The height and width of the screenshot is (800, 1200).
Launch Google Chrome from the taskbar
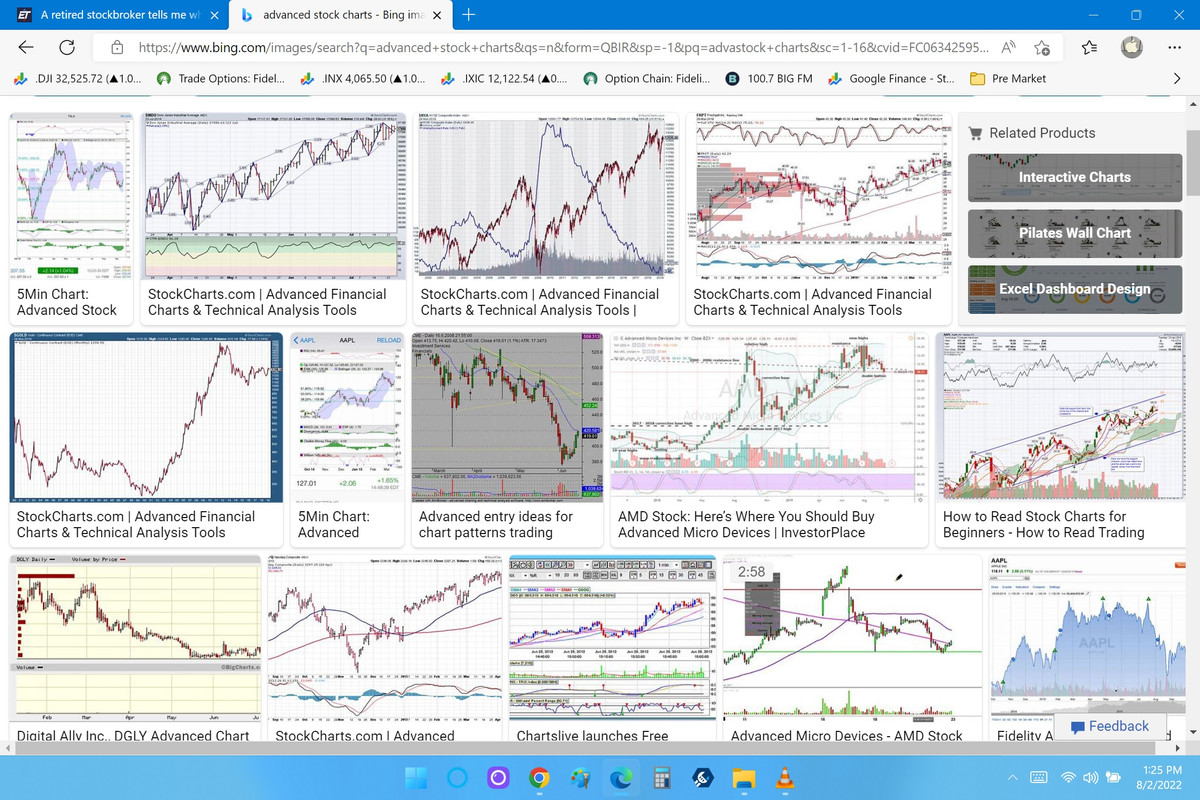539,778
